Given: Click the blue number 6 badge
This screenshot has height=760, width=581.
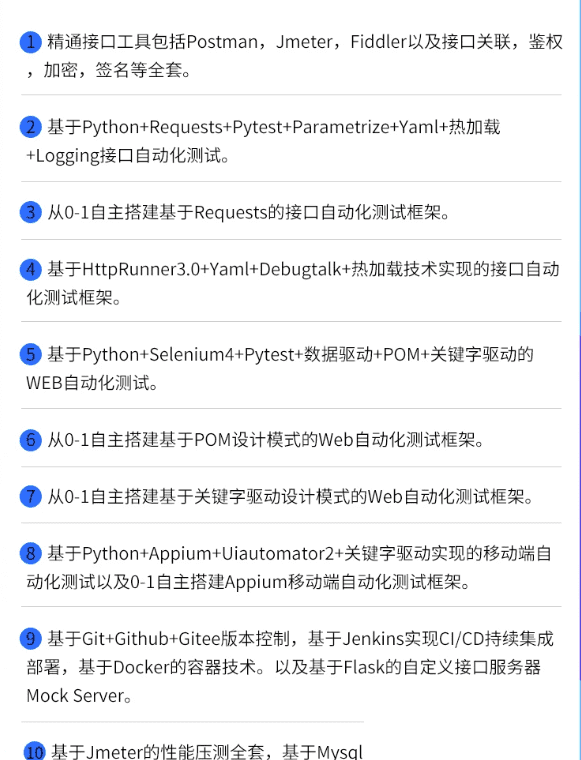Looking at the screenshot, I should tap(31, 440).
